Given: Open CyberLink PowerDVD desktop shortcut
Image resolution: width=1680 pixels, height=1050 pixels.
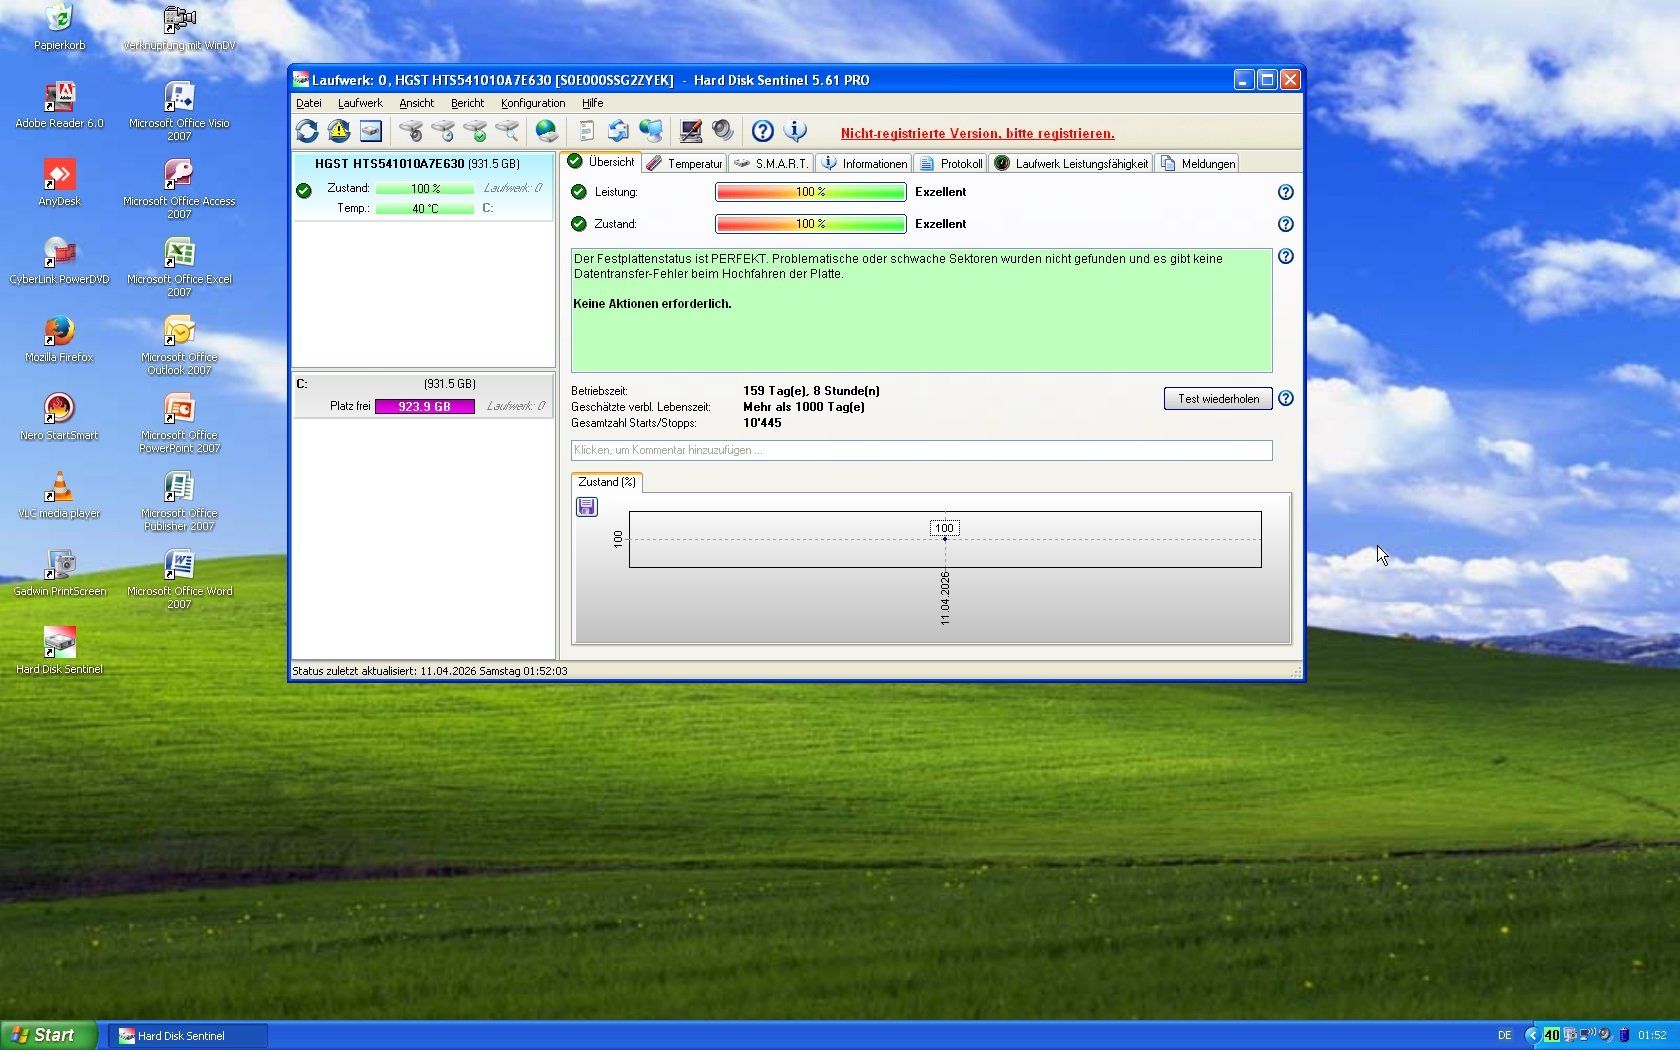Looking at the screenshot, I should (x=59, y=260).
